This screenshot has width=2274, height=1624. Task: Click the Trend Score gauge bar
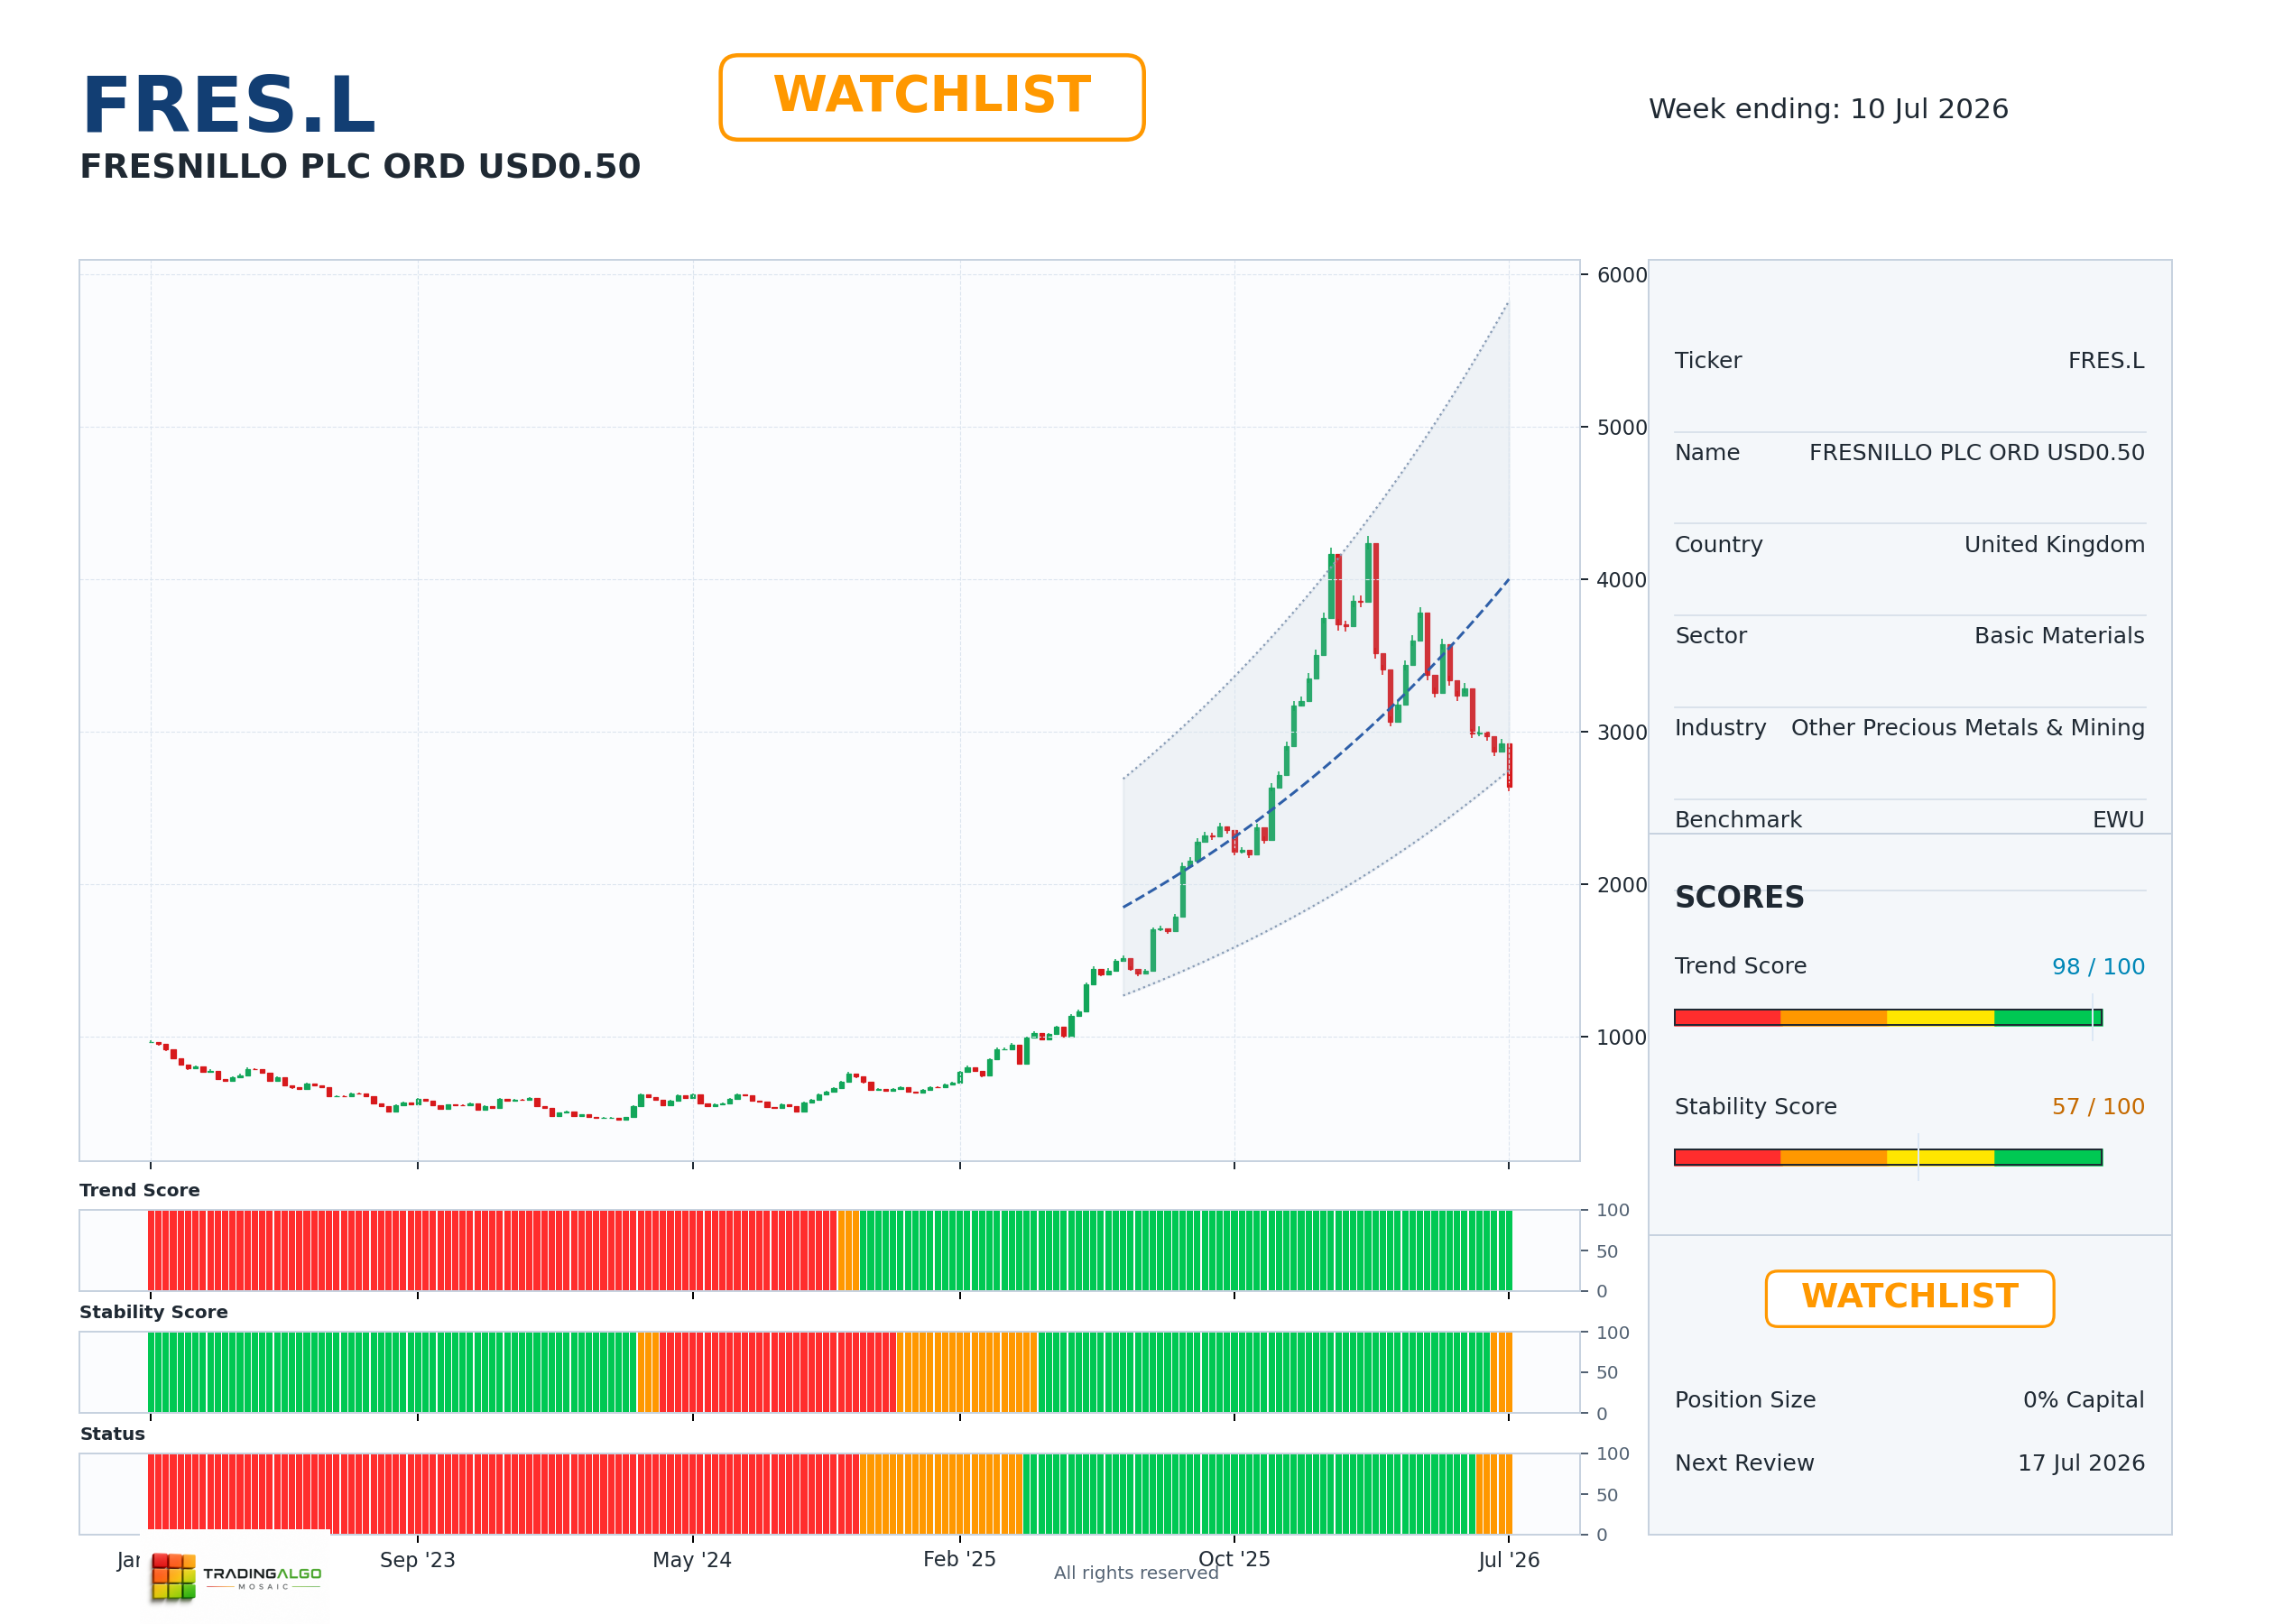point(1888,1017)
